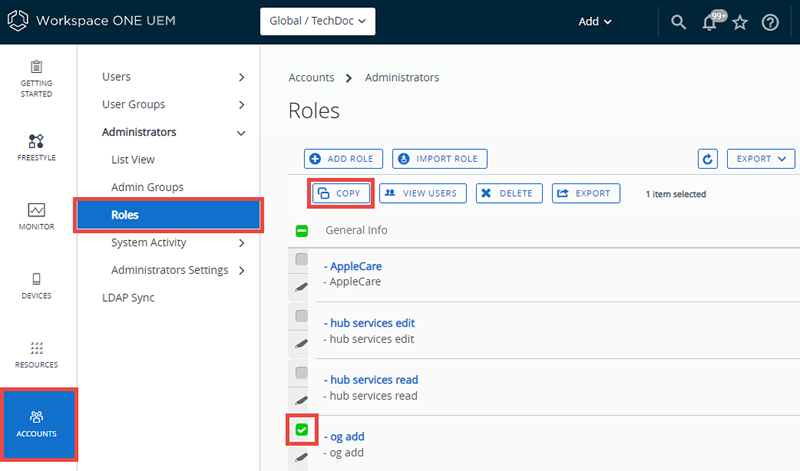This screenshot has width=800, height=471.
Task: Click the DELETE button
Action: (509, 193)
